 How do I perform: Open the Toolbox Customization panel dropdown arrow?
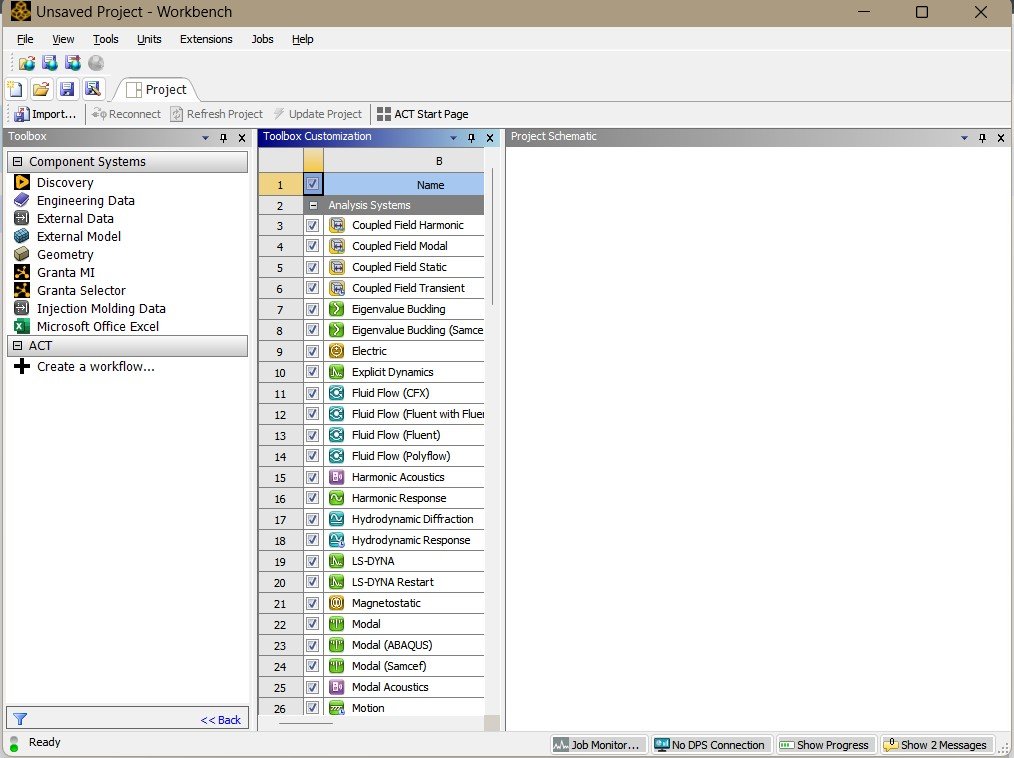[x=453, y=138]
